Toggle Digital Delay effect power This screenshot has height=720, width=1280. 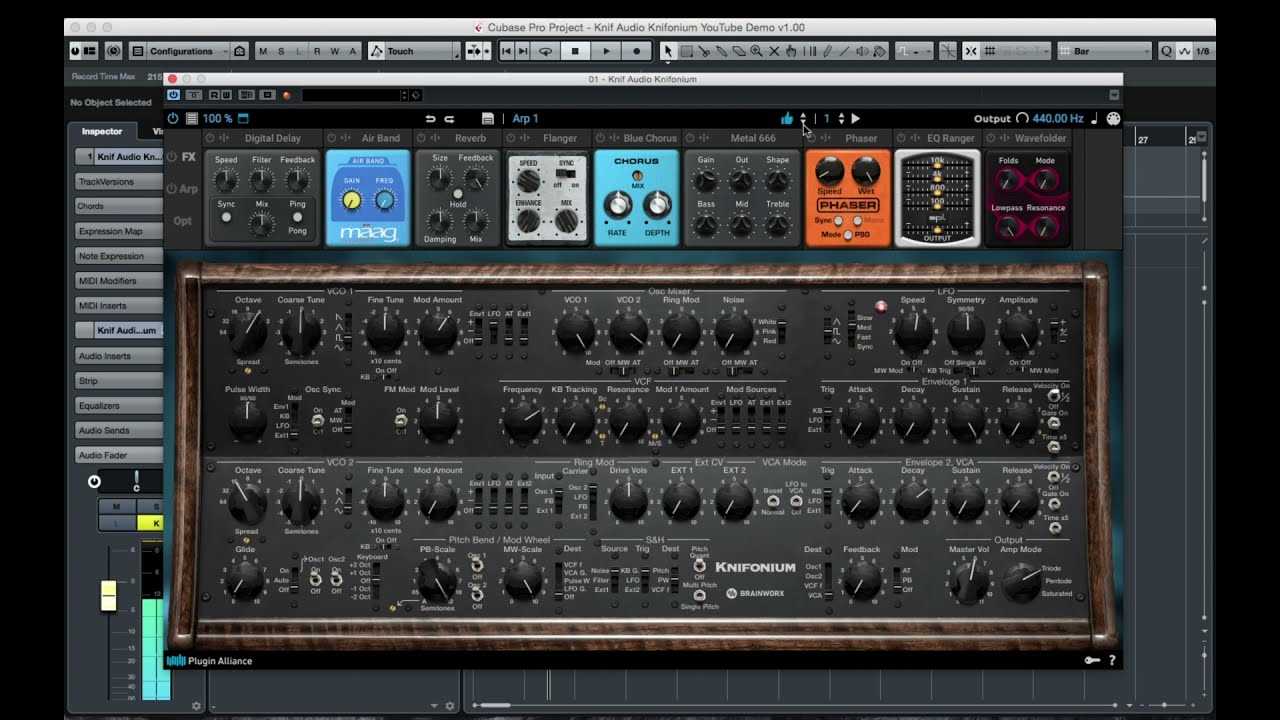coord(211,138)
